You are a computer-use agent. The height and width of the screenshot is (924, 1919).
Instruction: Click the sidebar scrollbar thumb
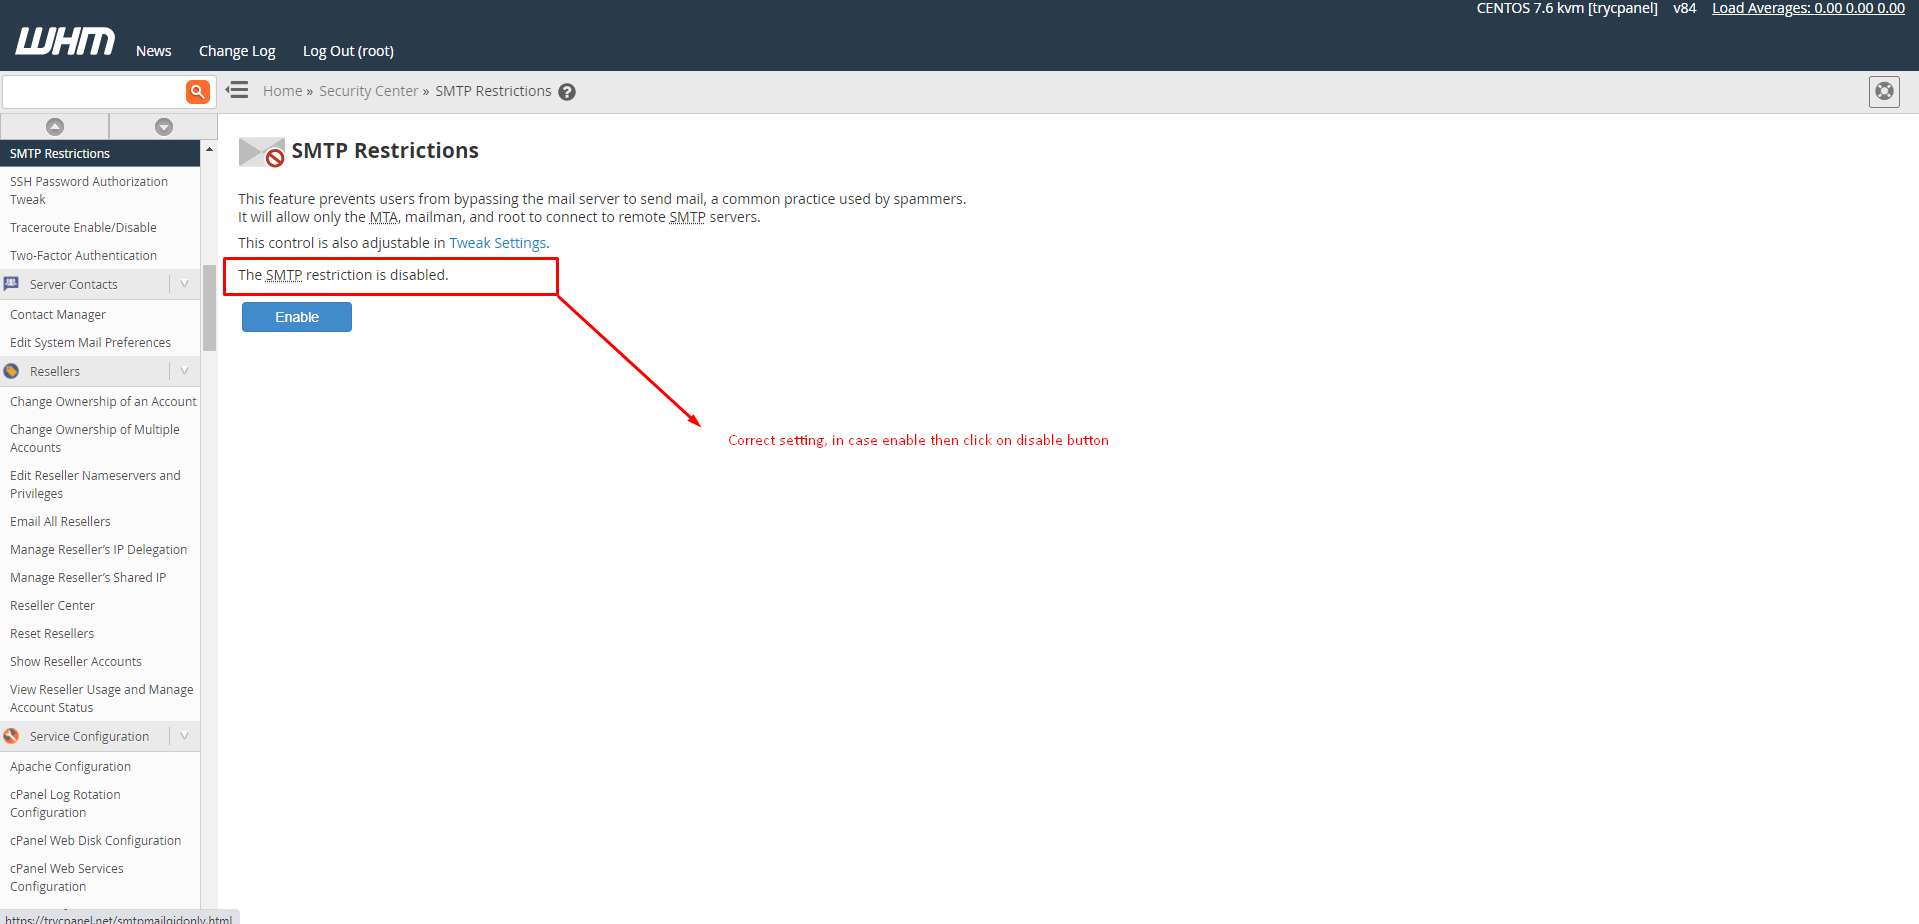[x=209, y=308]
